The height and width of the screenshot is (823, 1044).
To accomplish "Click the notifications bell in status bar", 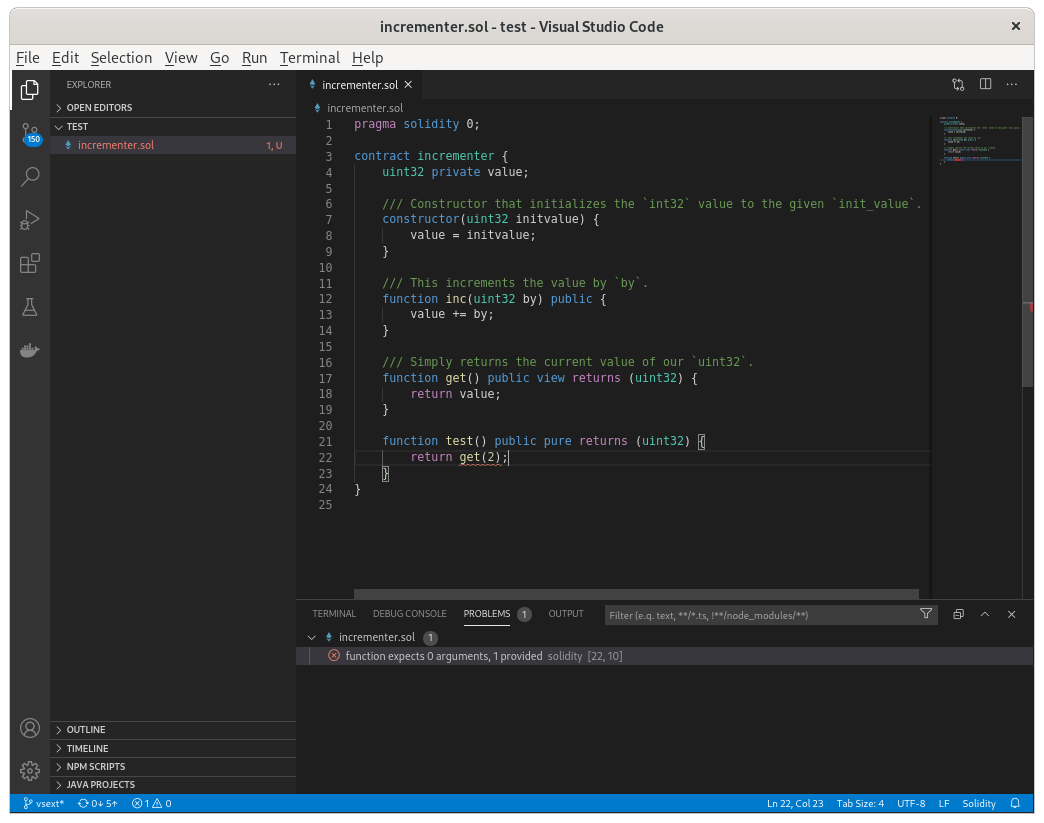I will point(1015,803).
